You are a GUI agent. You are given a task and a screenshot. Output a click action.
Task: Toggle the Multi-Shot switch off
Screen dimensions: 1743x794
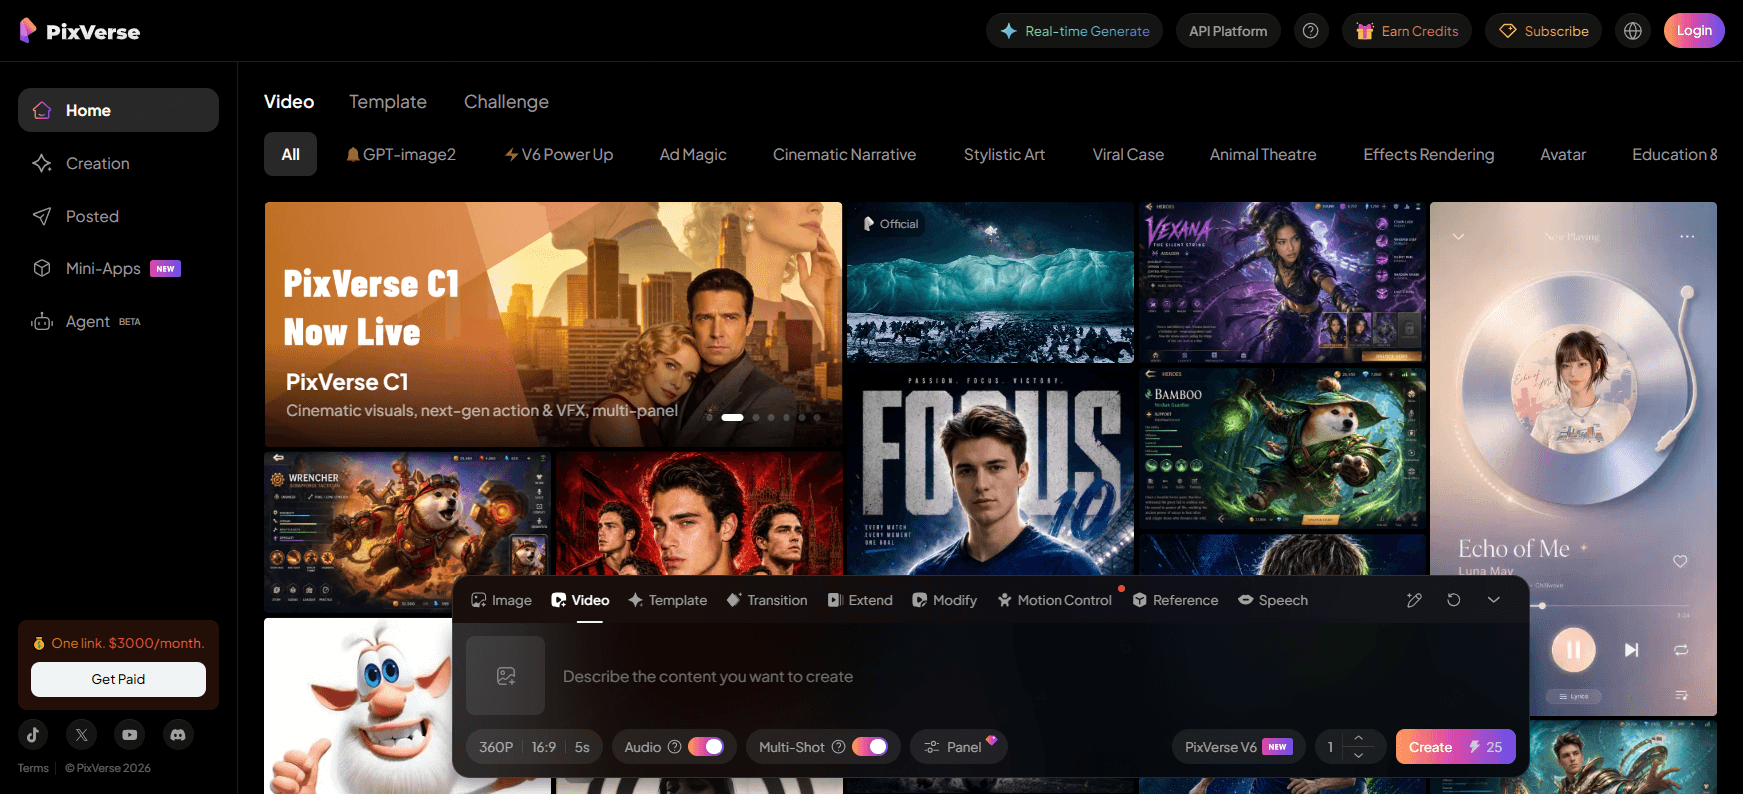coord(870,747)
